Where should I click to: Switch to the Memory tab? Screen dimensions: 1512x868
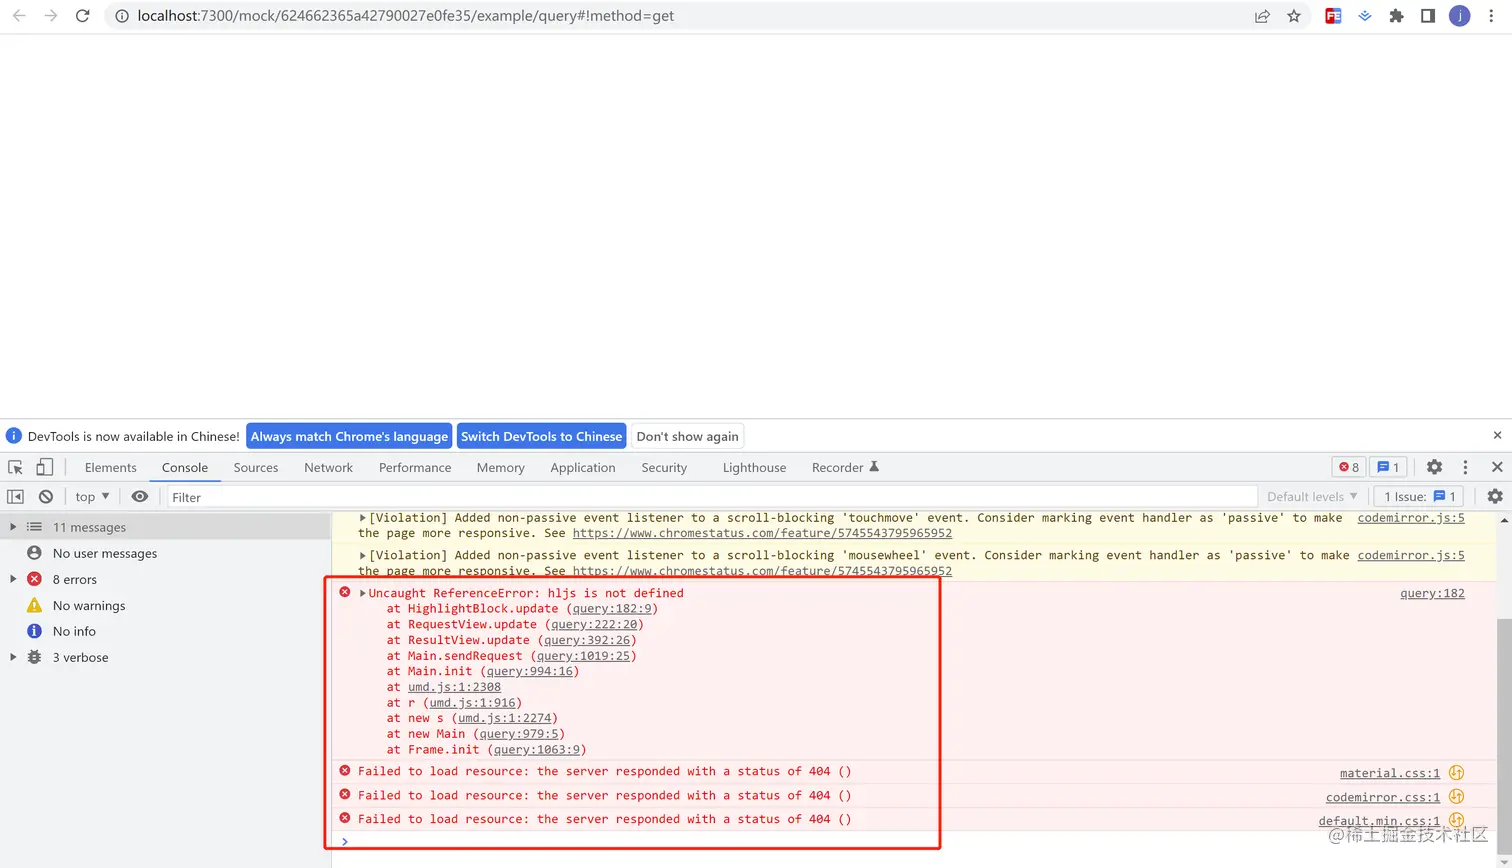500,467
